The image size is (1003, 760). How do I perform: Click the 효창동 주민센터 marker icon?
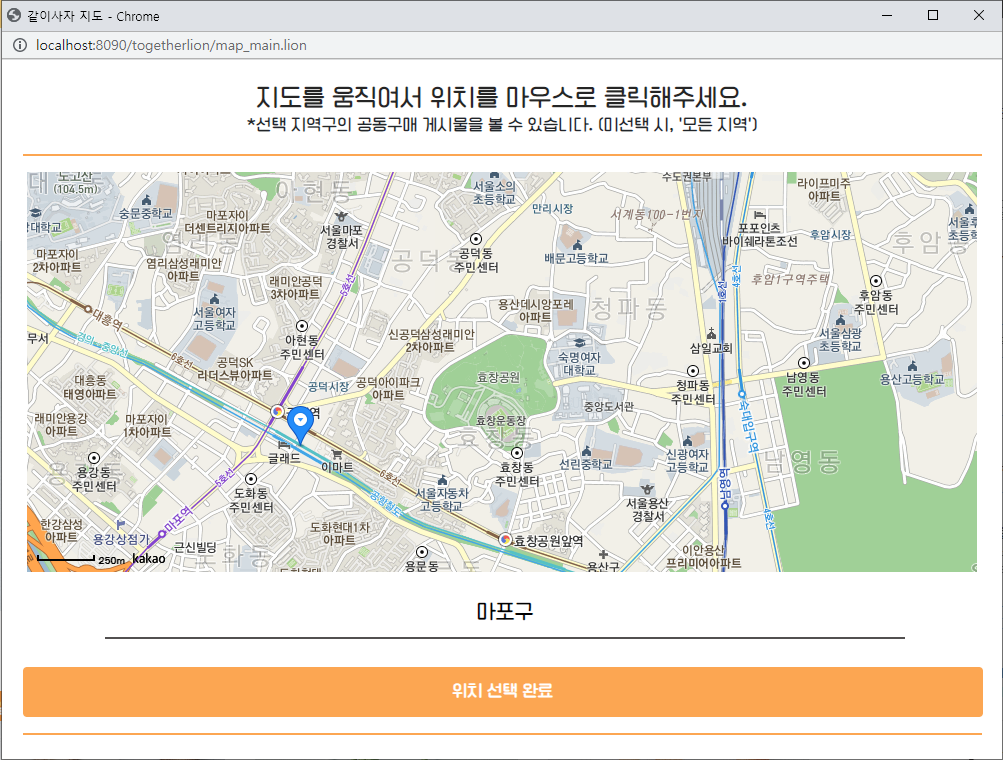point(517,453)
